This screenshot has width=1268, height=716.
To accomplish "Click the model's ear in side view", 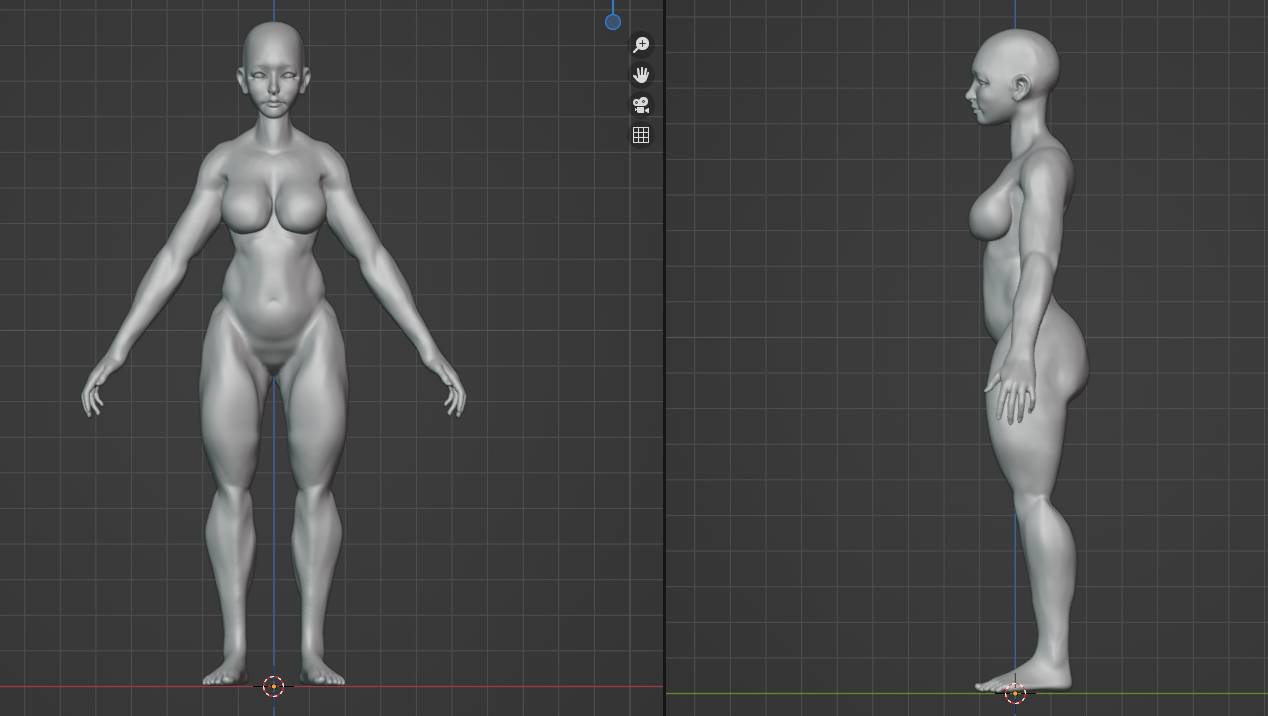I will coord(1022,88).
